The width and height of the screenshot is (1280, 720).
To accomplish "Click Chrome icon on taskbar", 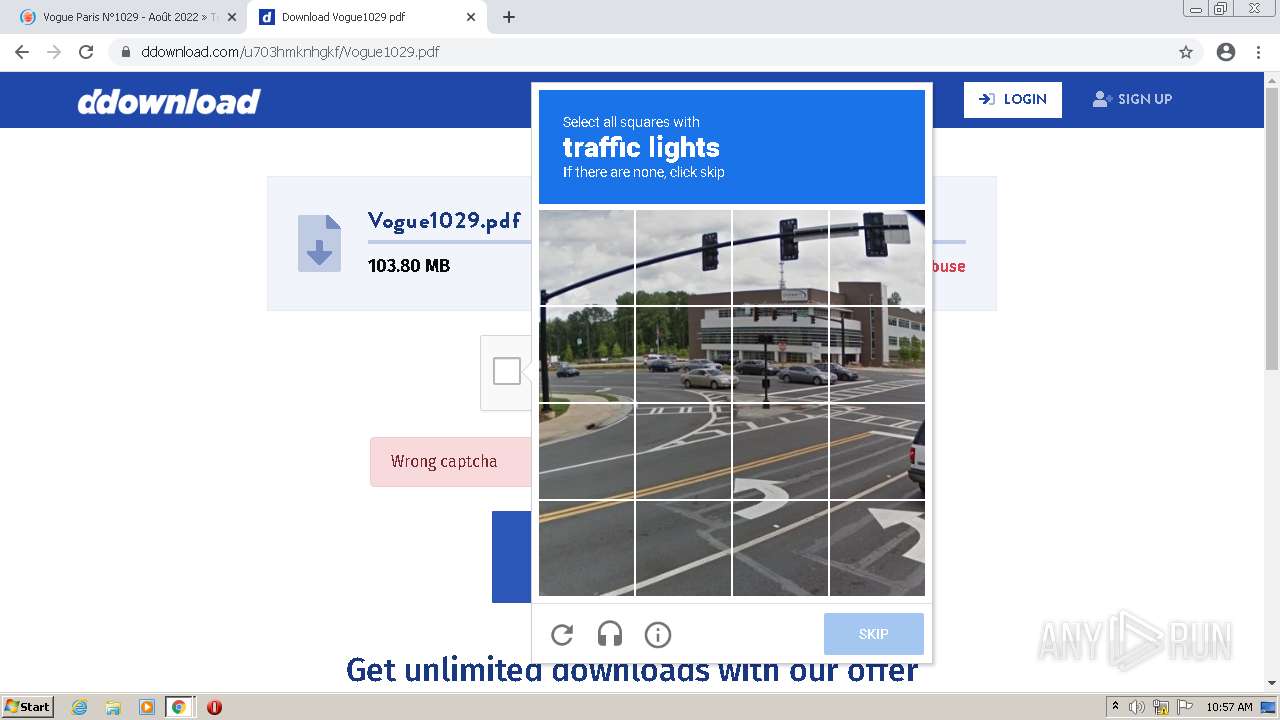I will point(179,707).
